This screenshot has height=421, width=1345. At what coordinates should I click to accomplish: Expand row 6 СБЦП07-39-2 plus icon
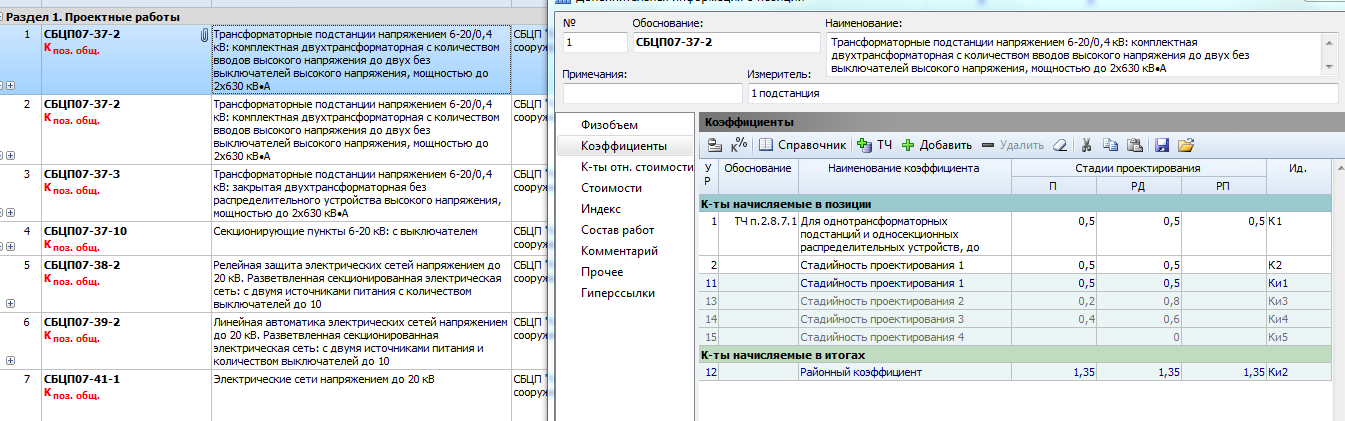(x=10, y=361)
